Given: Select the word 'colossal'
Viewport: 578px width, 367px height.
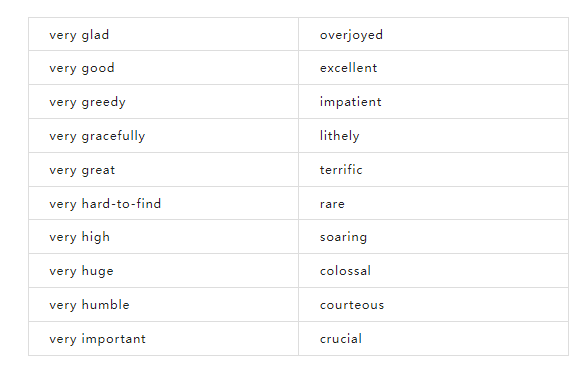Looking at the screenshot, I should coord(345,271).
